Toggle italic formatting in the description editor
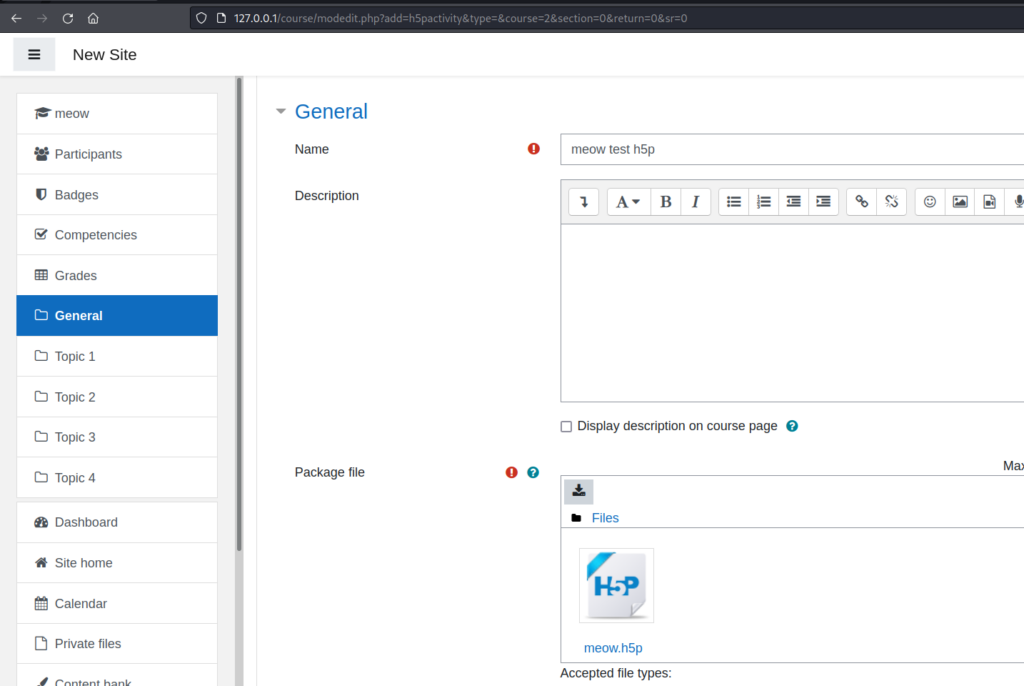 [x=695, y=202]
